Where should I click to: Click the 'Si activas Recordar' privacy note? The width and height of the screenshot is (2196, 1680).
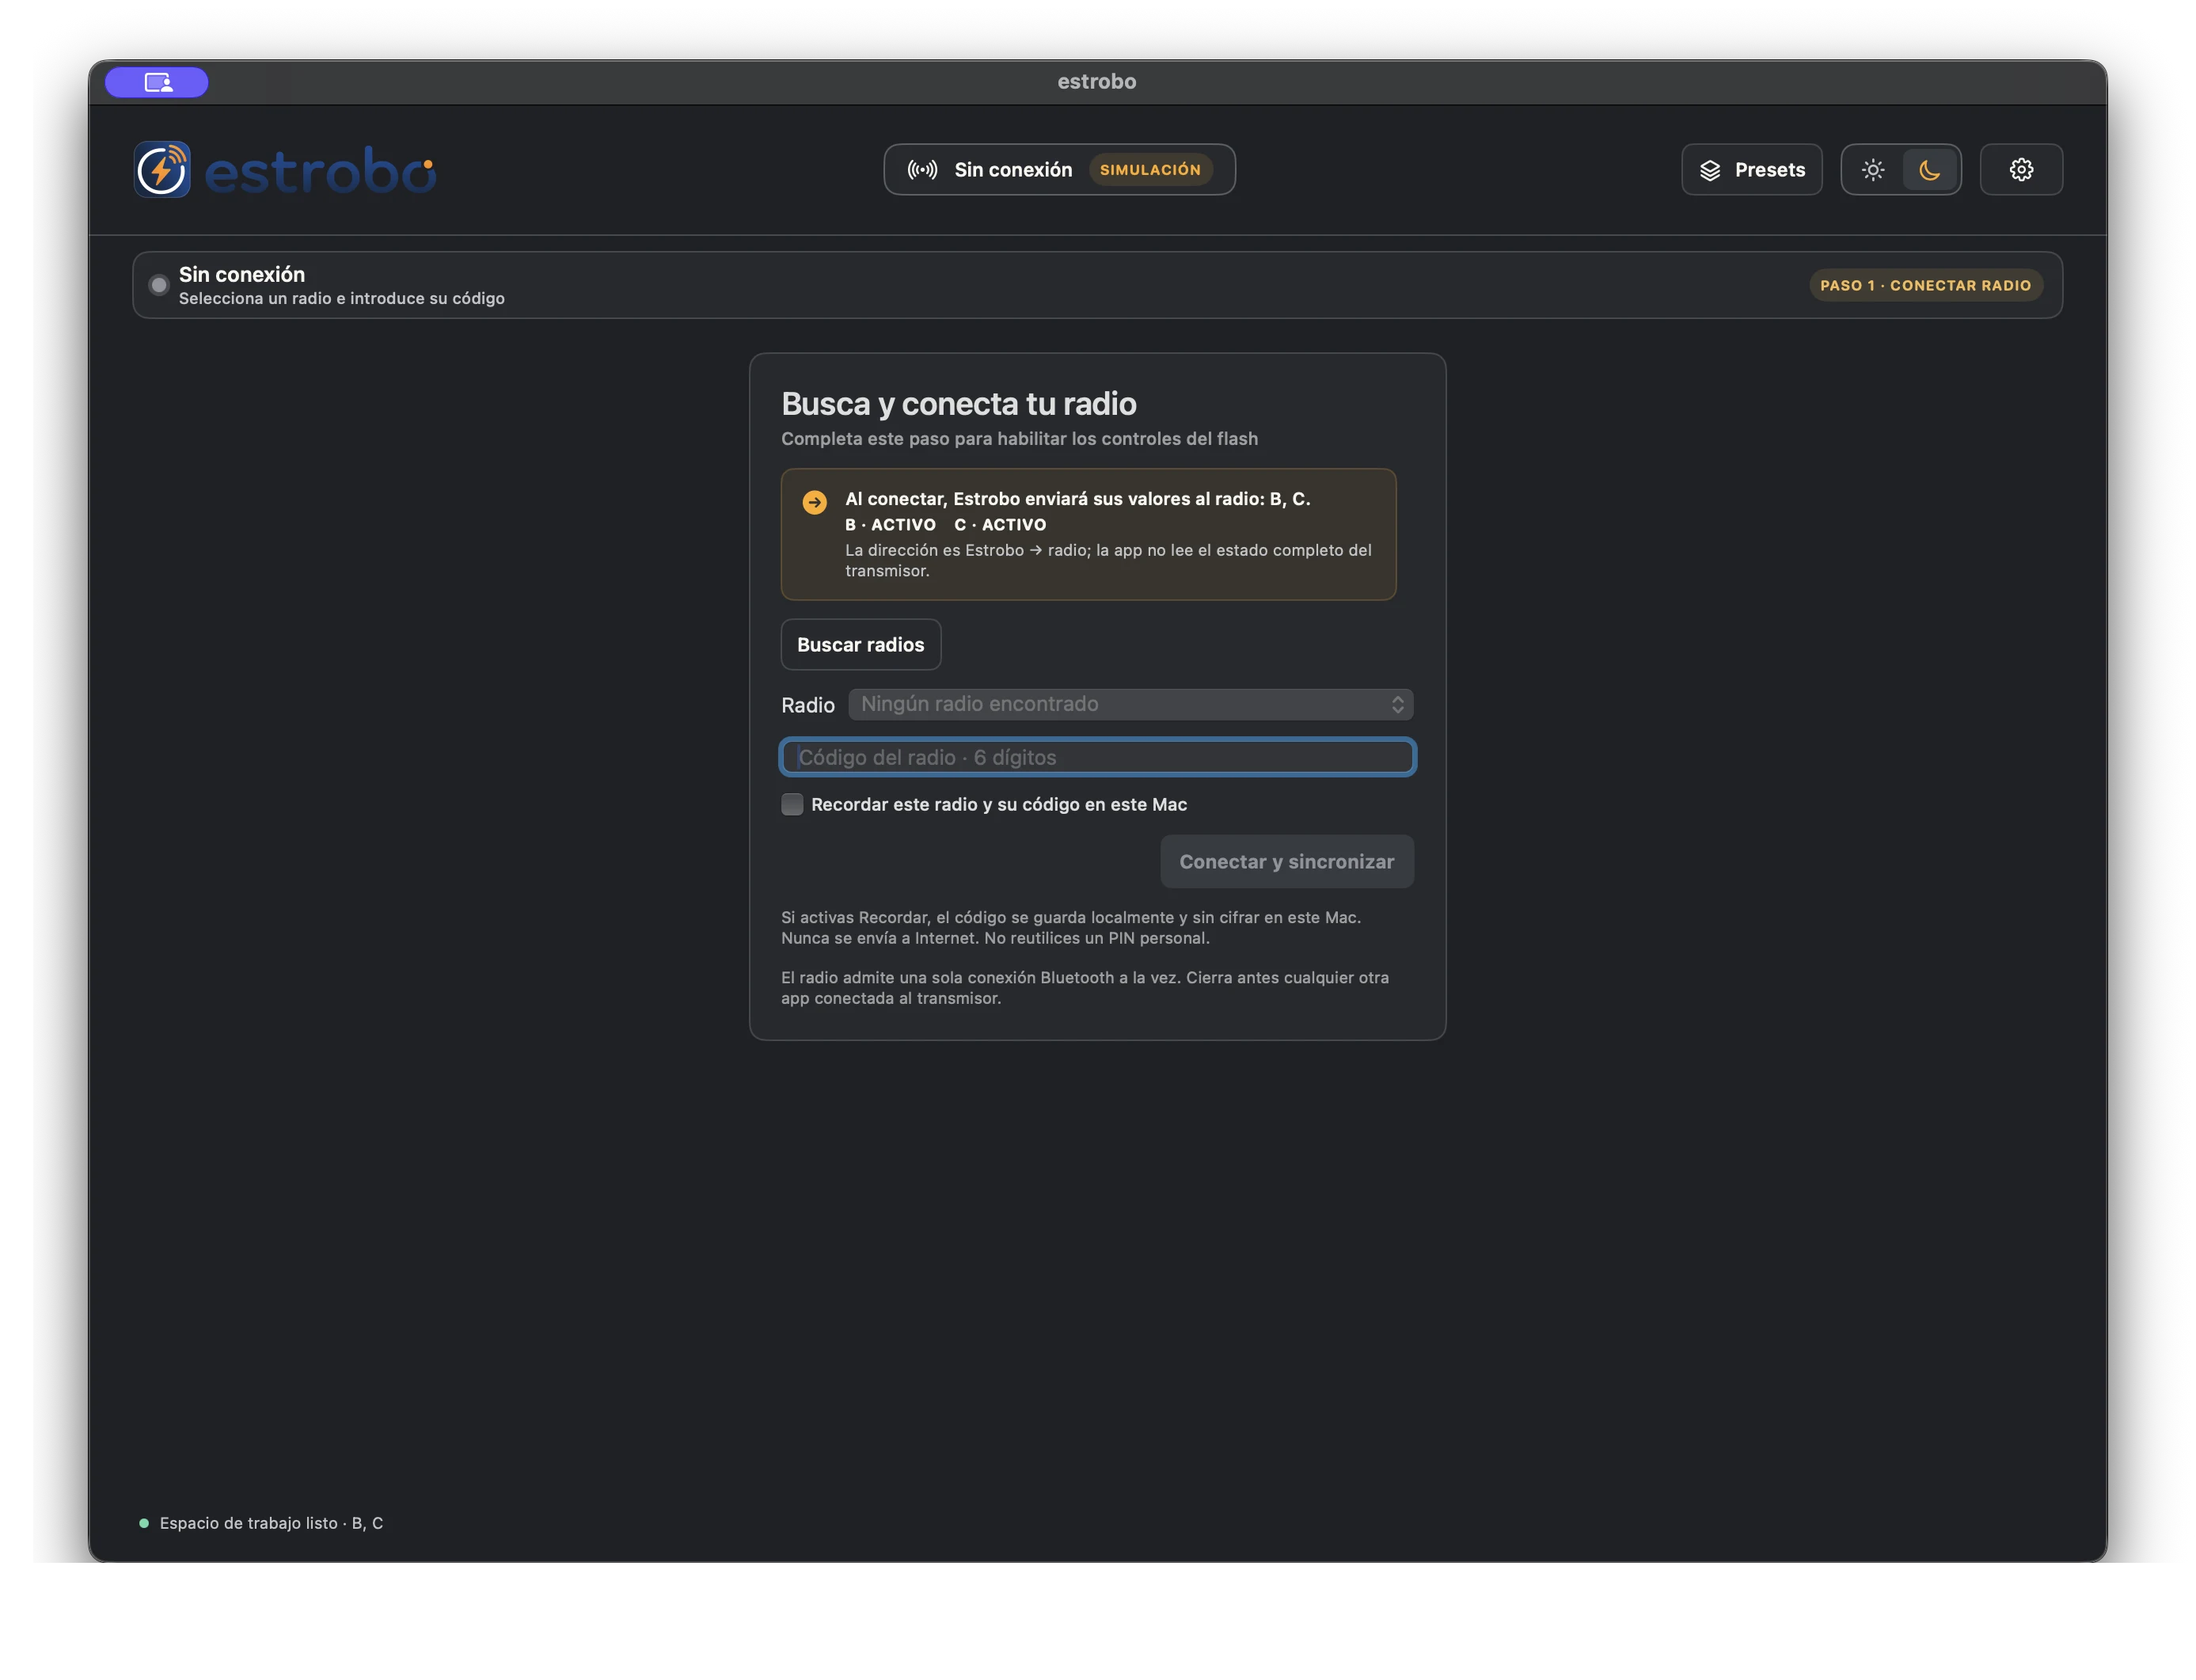[x=1070, y=928]
